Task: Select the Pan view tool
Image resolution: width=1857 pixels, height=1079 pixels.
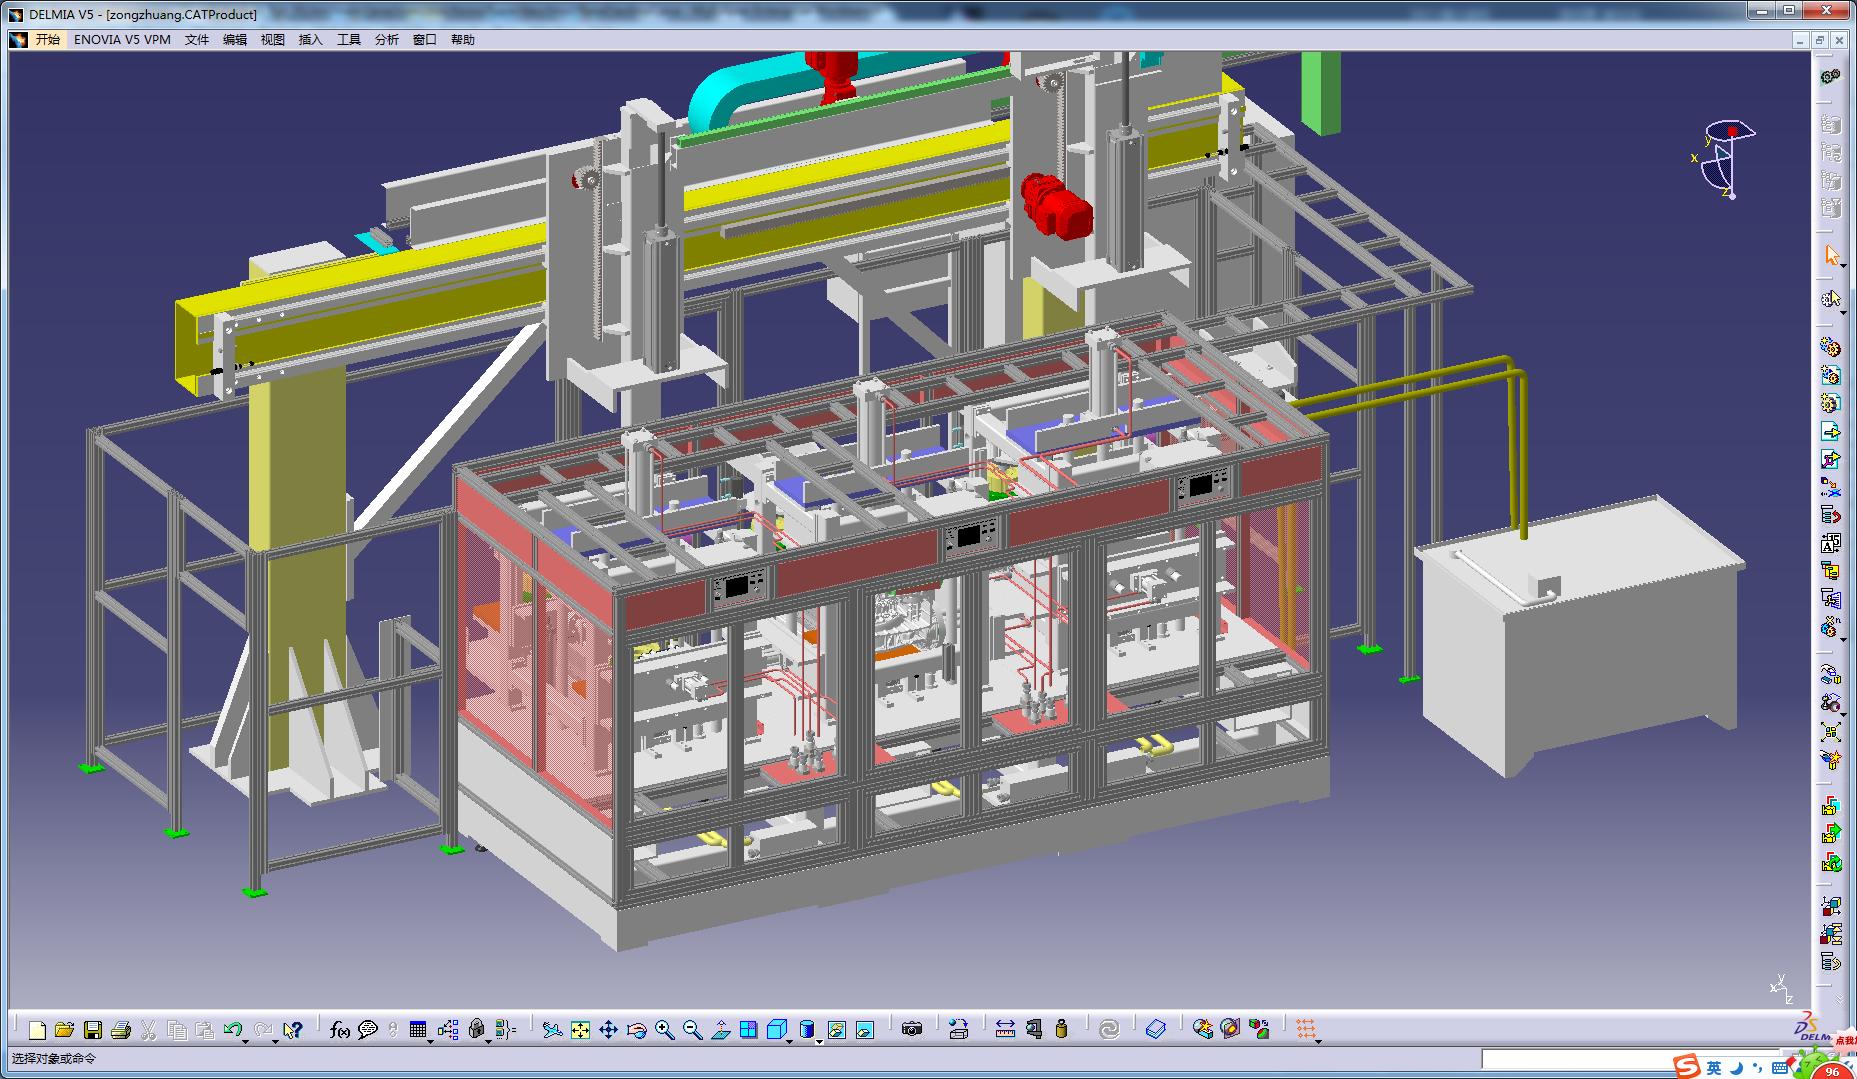Action: pyautogui.click(x=608, y=1030)
